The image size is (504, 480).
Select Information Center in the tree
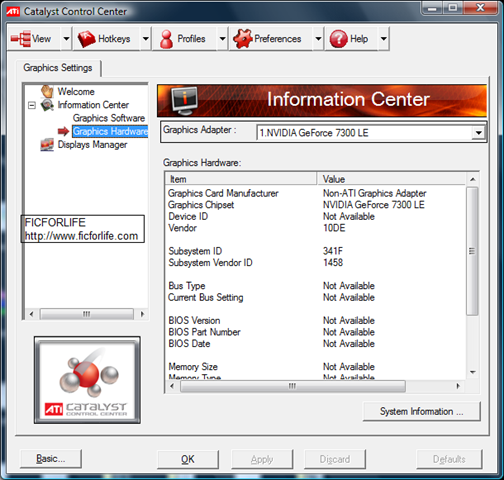(x=93, y=105)
